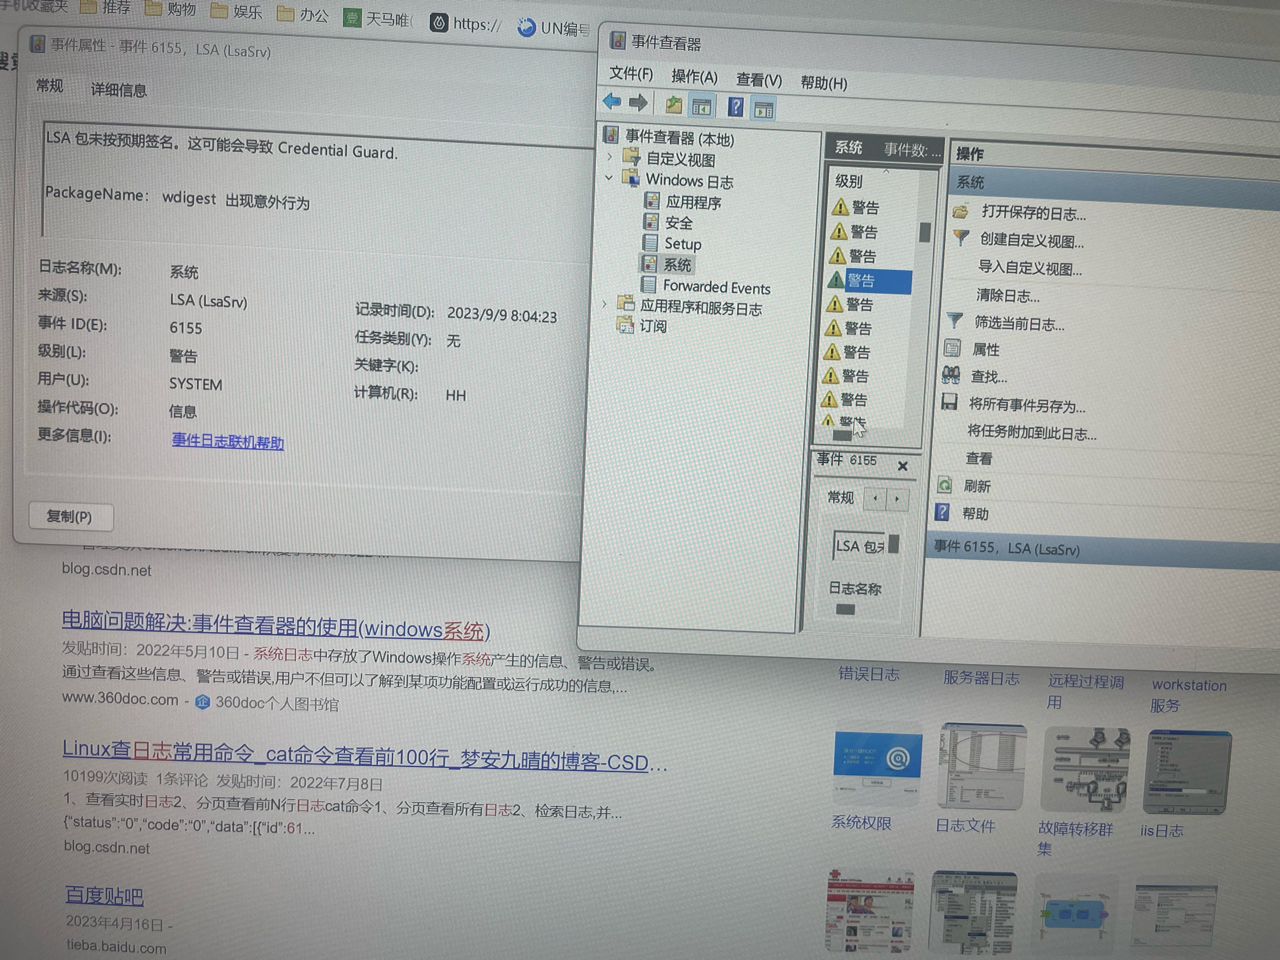This screenshot has width=1280, height=960.
Task: Collapse the Windows 日志 tree node
Action: click(x=608, y=180)
